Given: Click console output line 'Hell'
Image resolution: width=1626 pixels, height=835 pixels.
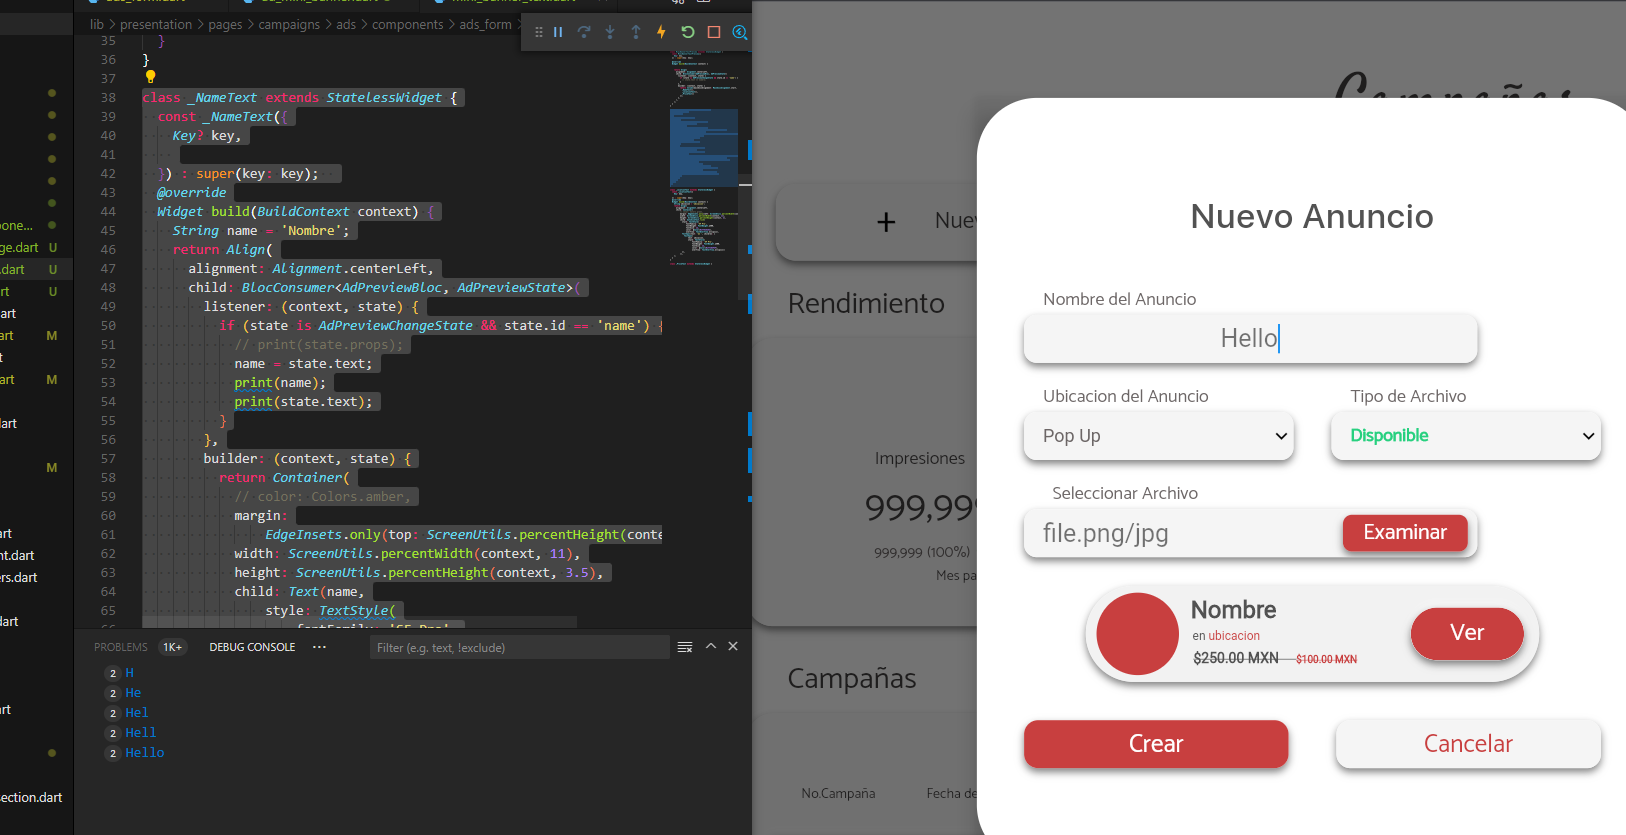Looking at the screenshot, I should click(x=140, y=733).
